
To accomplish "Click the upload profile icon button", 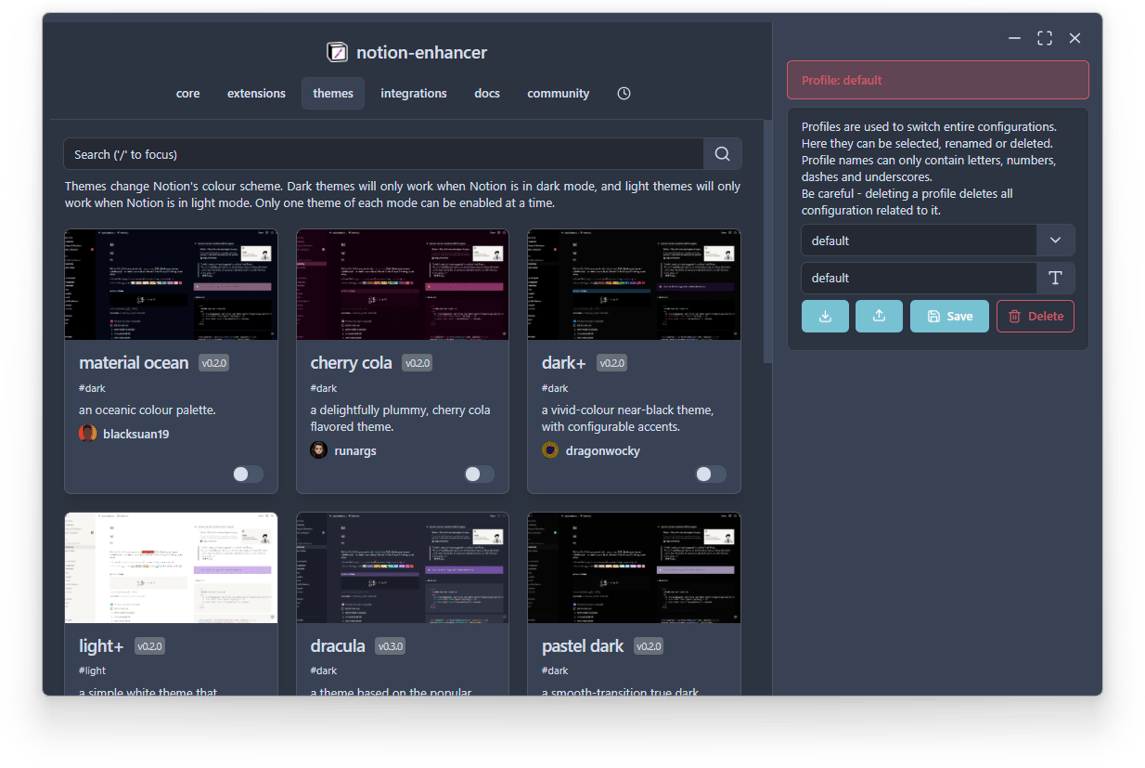I will (x=879, y=316).
